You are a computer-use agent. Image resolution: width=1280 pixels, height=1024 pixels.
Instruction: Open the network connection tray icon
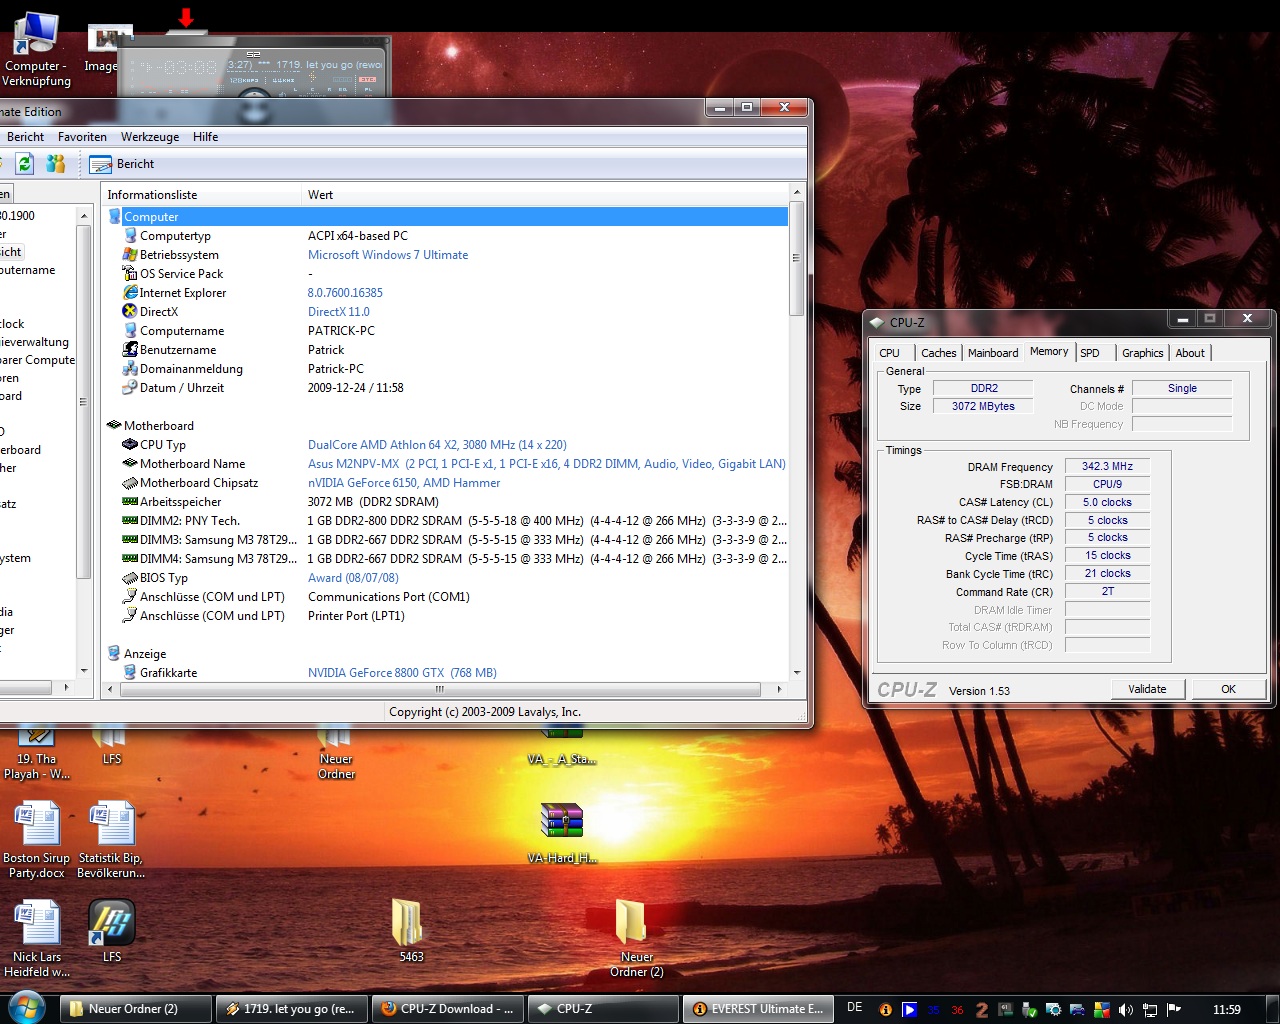click(1150, 1010)
